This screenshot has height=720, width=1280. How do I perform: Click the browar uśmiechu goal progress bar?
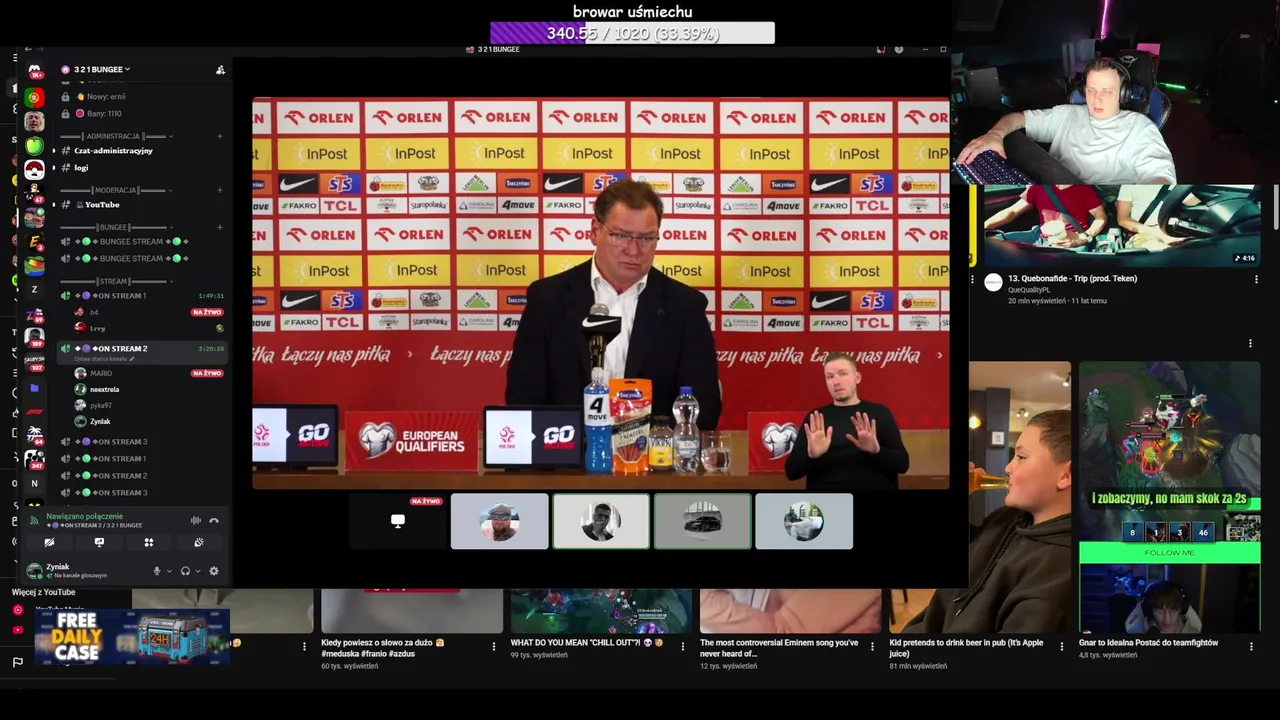[632, 33]
